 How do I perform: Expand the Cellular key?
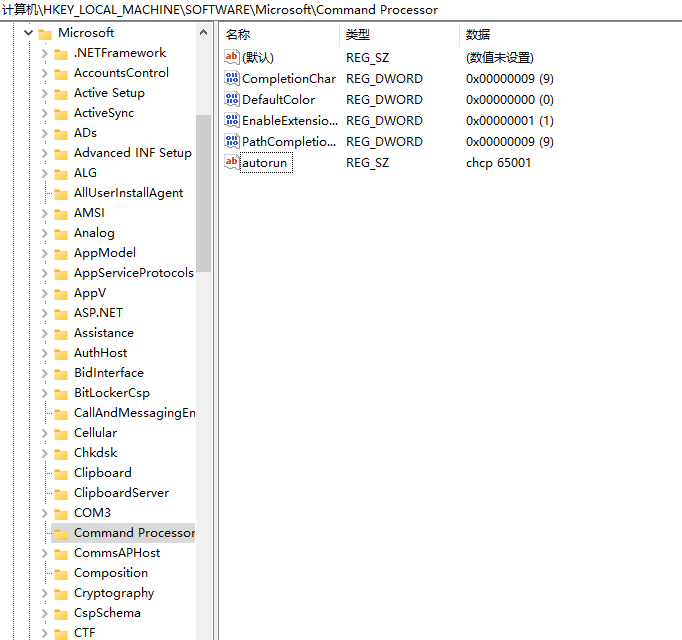coord(44,433)
